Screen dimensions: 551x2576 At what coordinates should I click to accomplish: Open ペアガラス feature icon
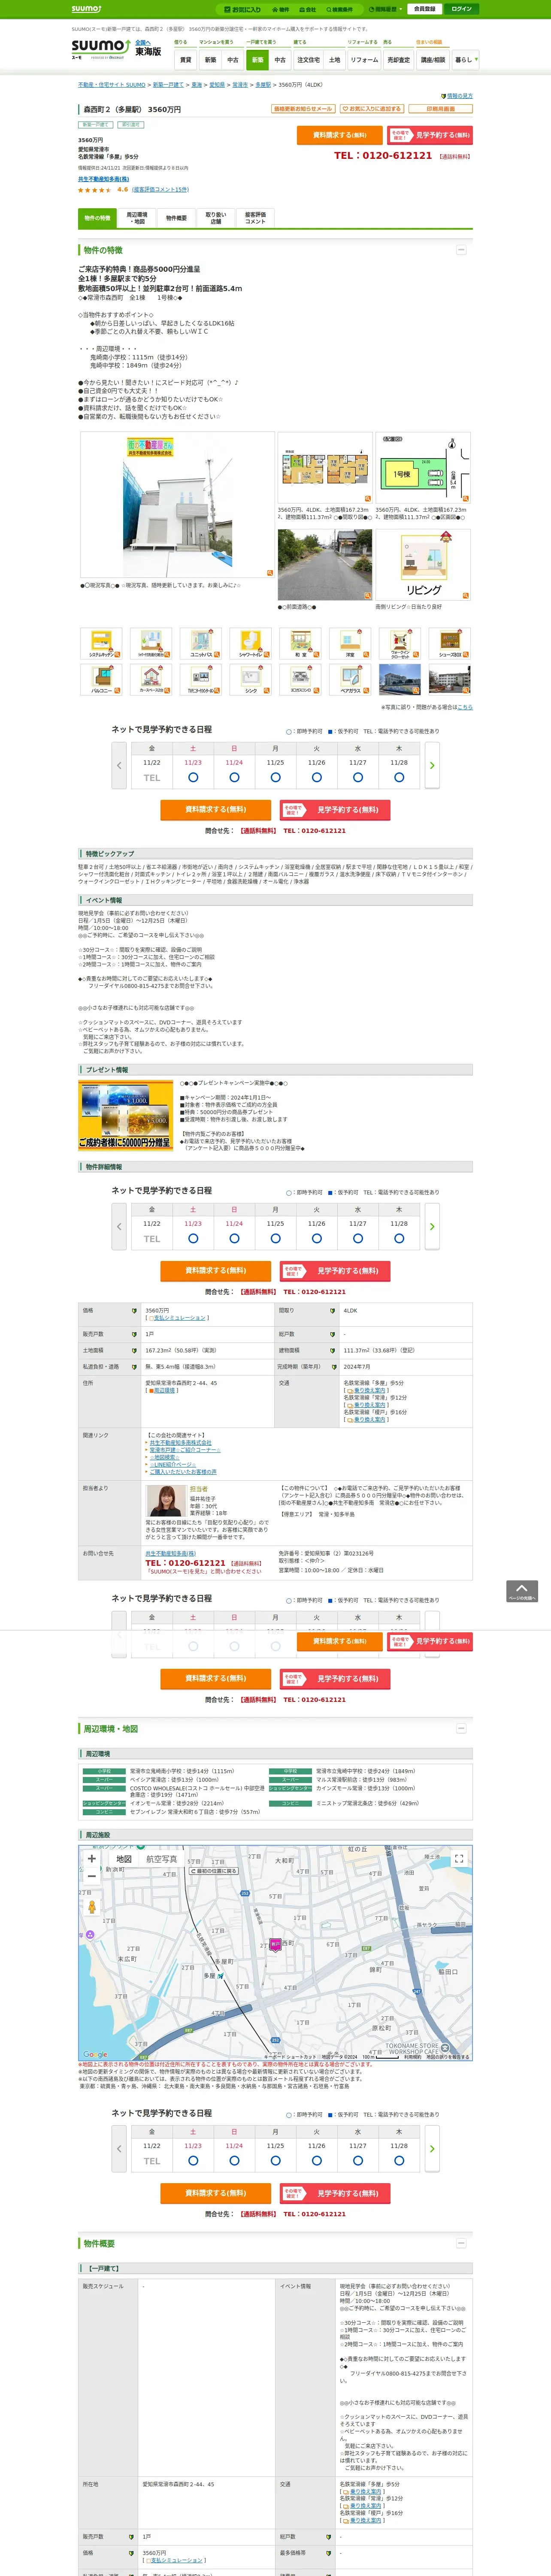tap(350, 679)
